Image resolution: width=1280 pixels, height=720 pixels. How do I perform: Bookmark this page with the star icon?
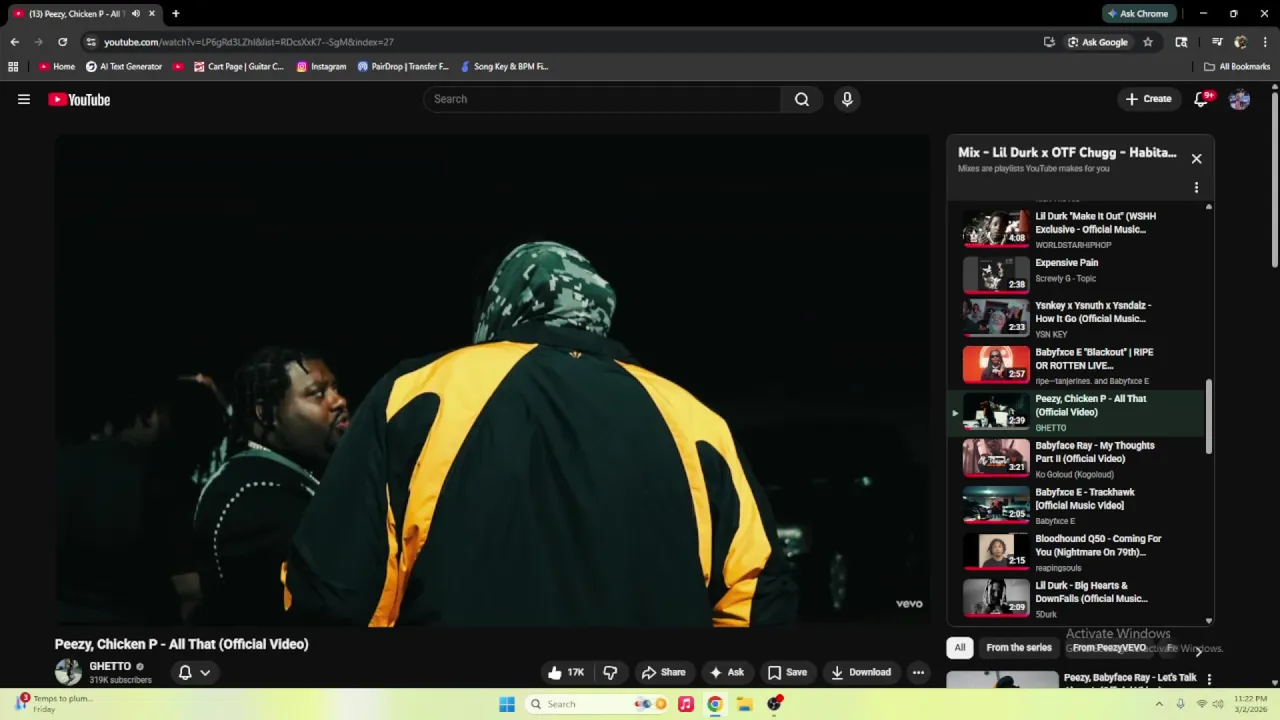pos(1148,42)
